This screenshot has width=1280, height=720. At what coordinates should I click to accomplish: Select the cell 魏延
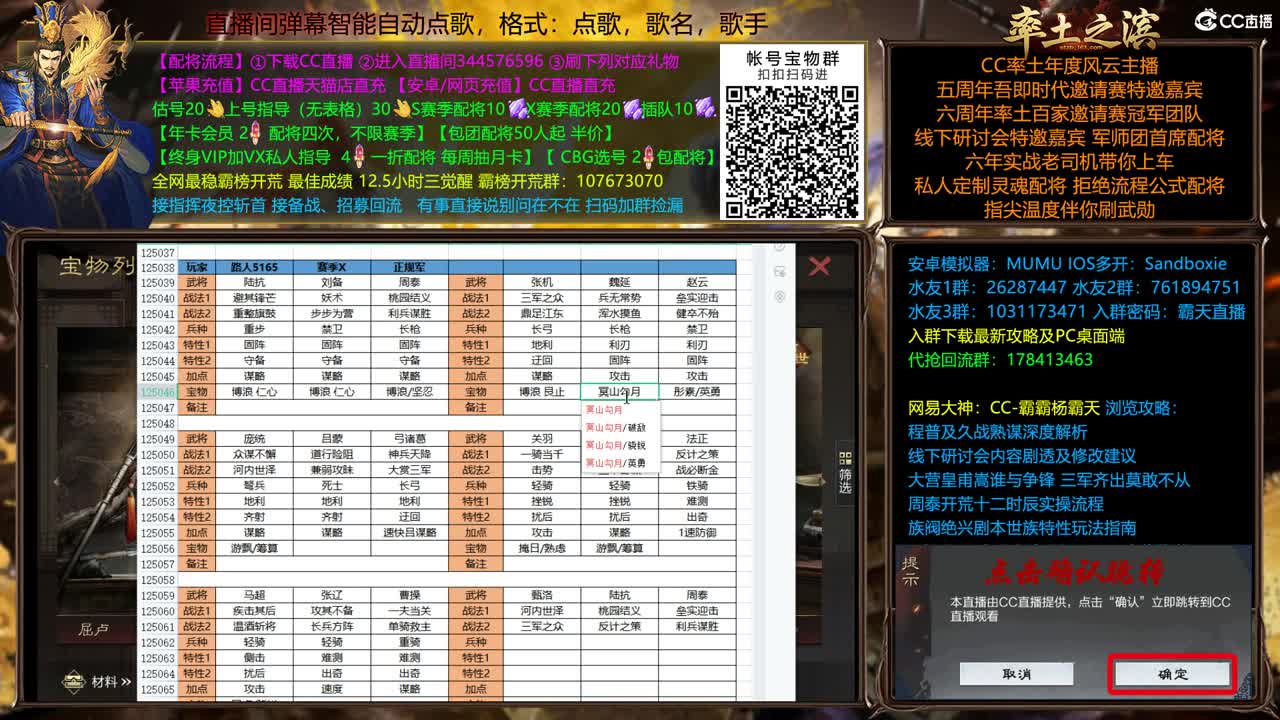point(620,283)
